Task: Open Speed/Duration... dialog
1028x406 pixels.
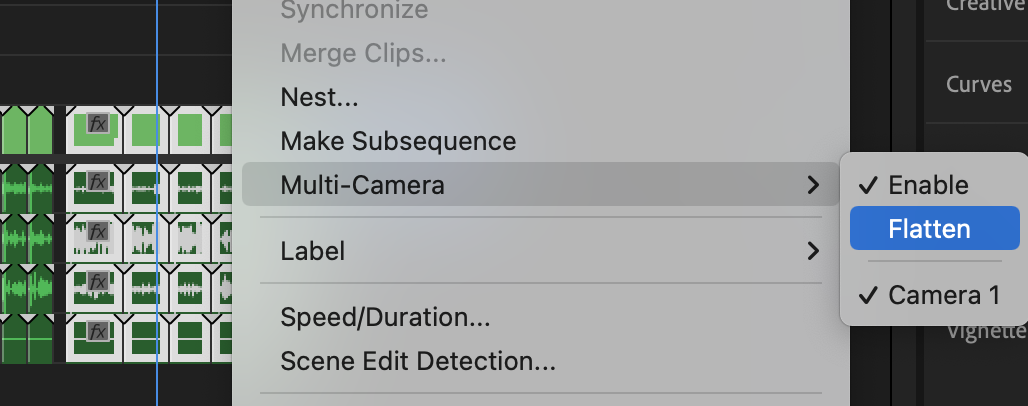Action: 385,317
